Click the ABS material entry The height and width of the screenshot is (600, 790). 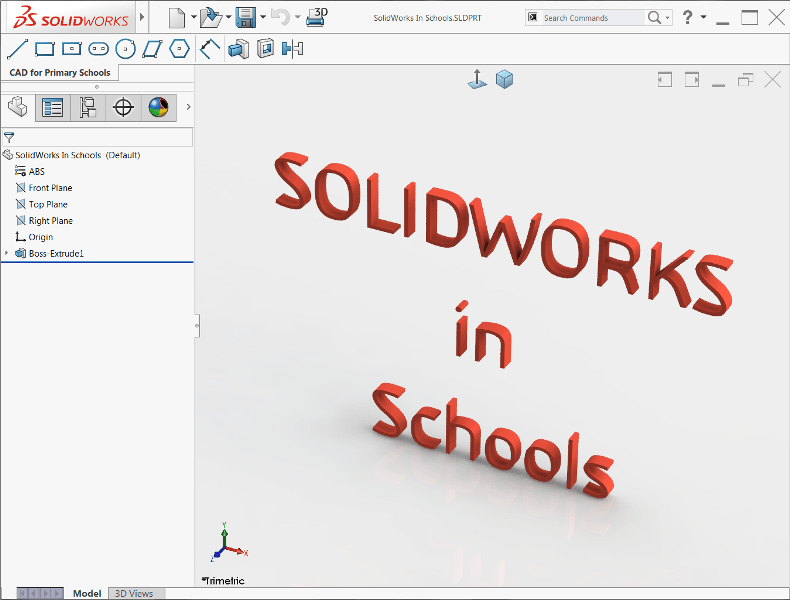(36, 172)
